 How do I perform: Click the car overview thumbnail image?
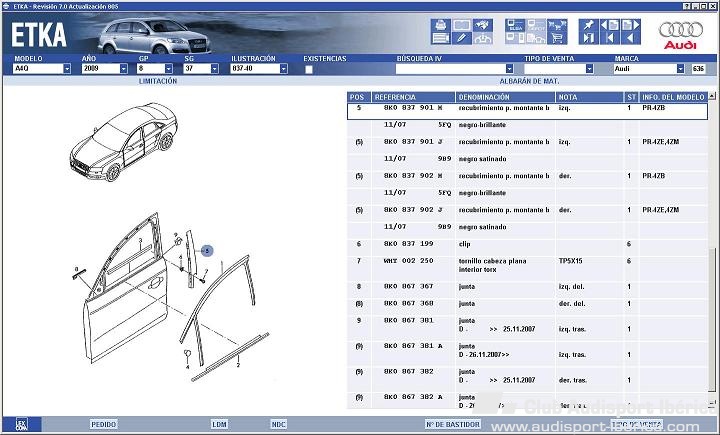124,142
